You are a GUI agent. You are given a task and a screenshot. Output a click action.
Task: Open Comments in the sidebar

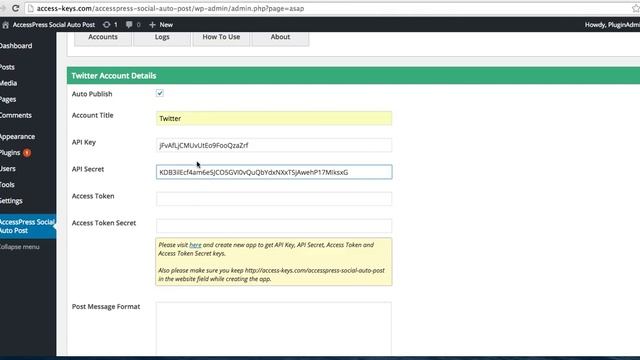[x=16, y=116]
